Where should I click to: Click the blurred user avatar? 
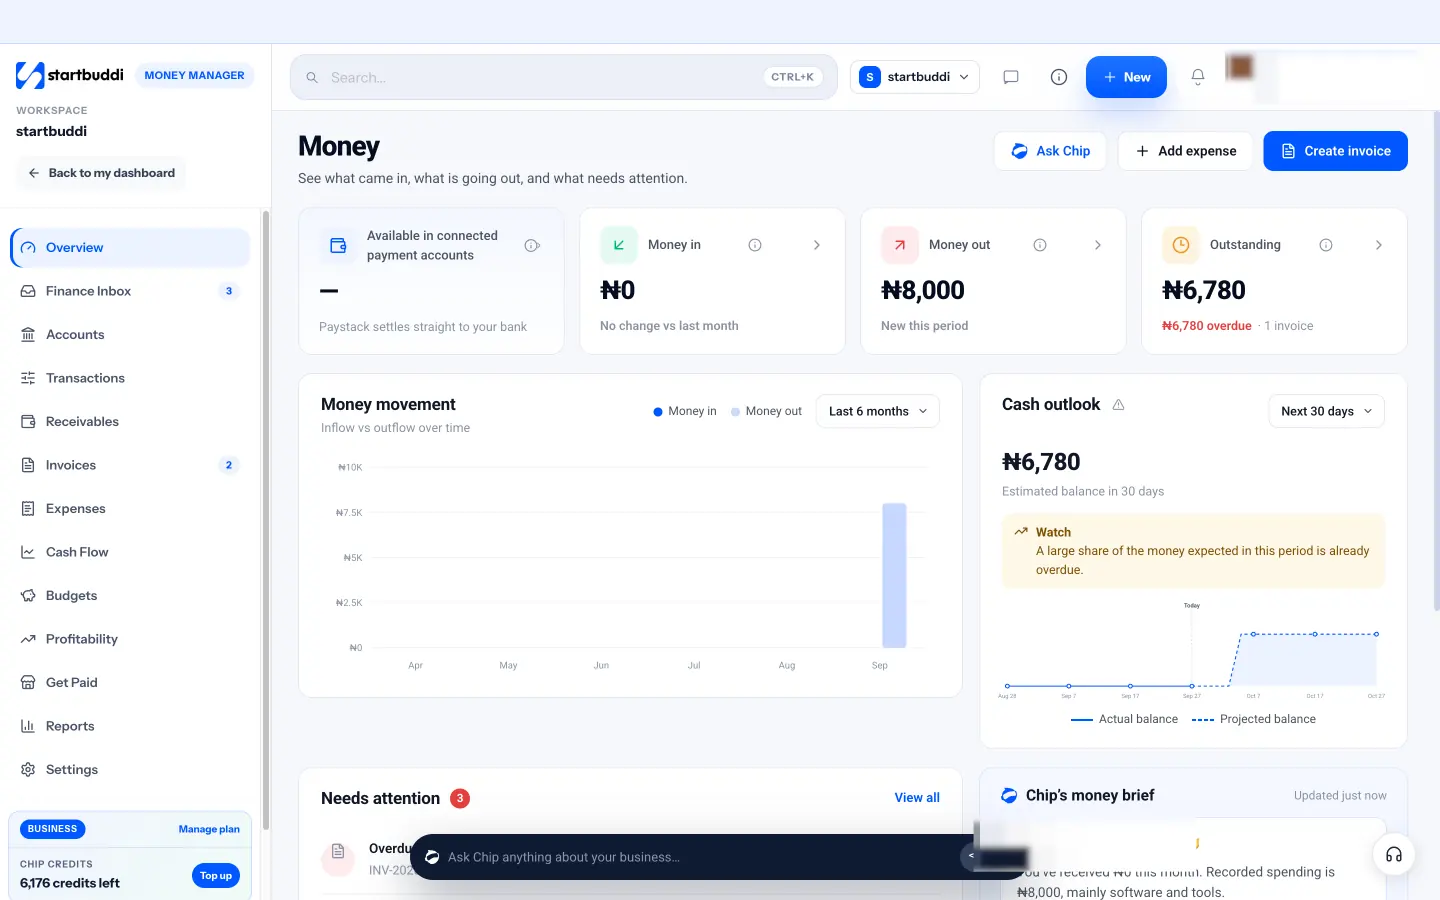[x=1240, y=67]
